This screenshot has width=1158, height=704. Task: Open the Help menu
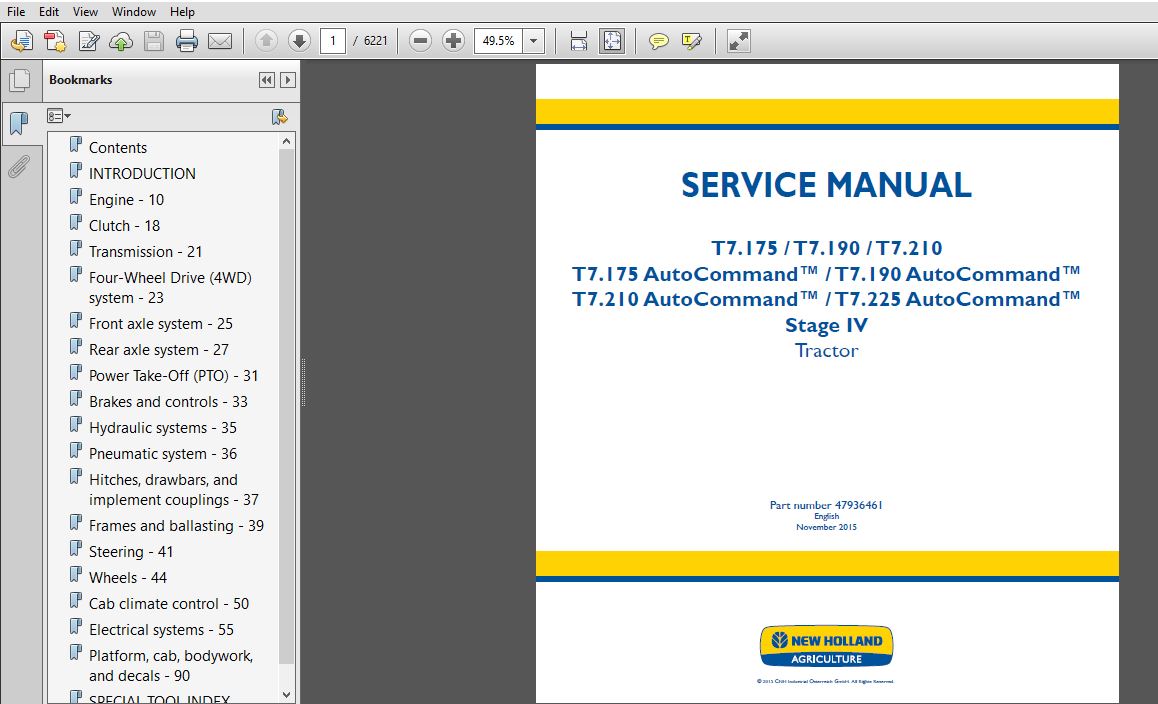point(182,12)
